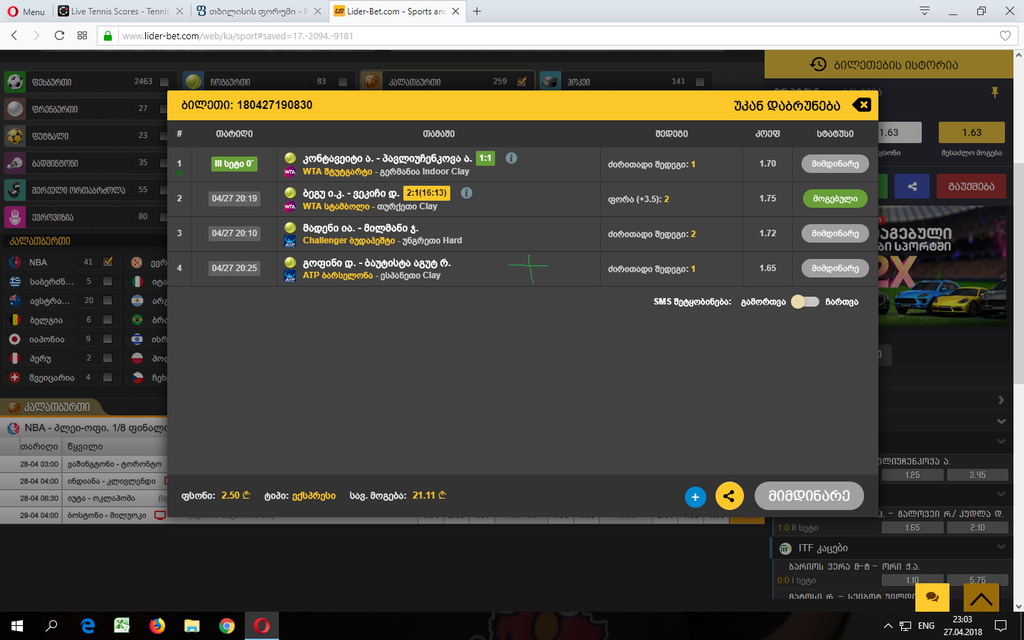Click the pin icon in the betslip panel

coord(995,93)
